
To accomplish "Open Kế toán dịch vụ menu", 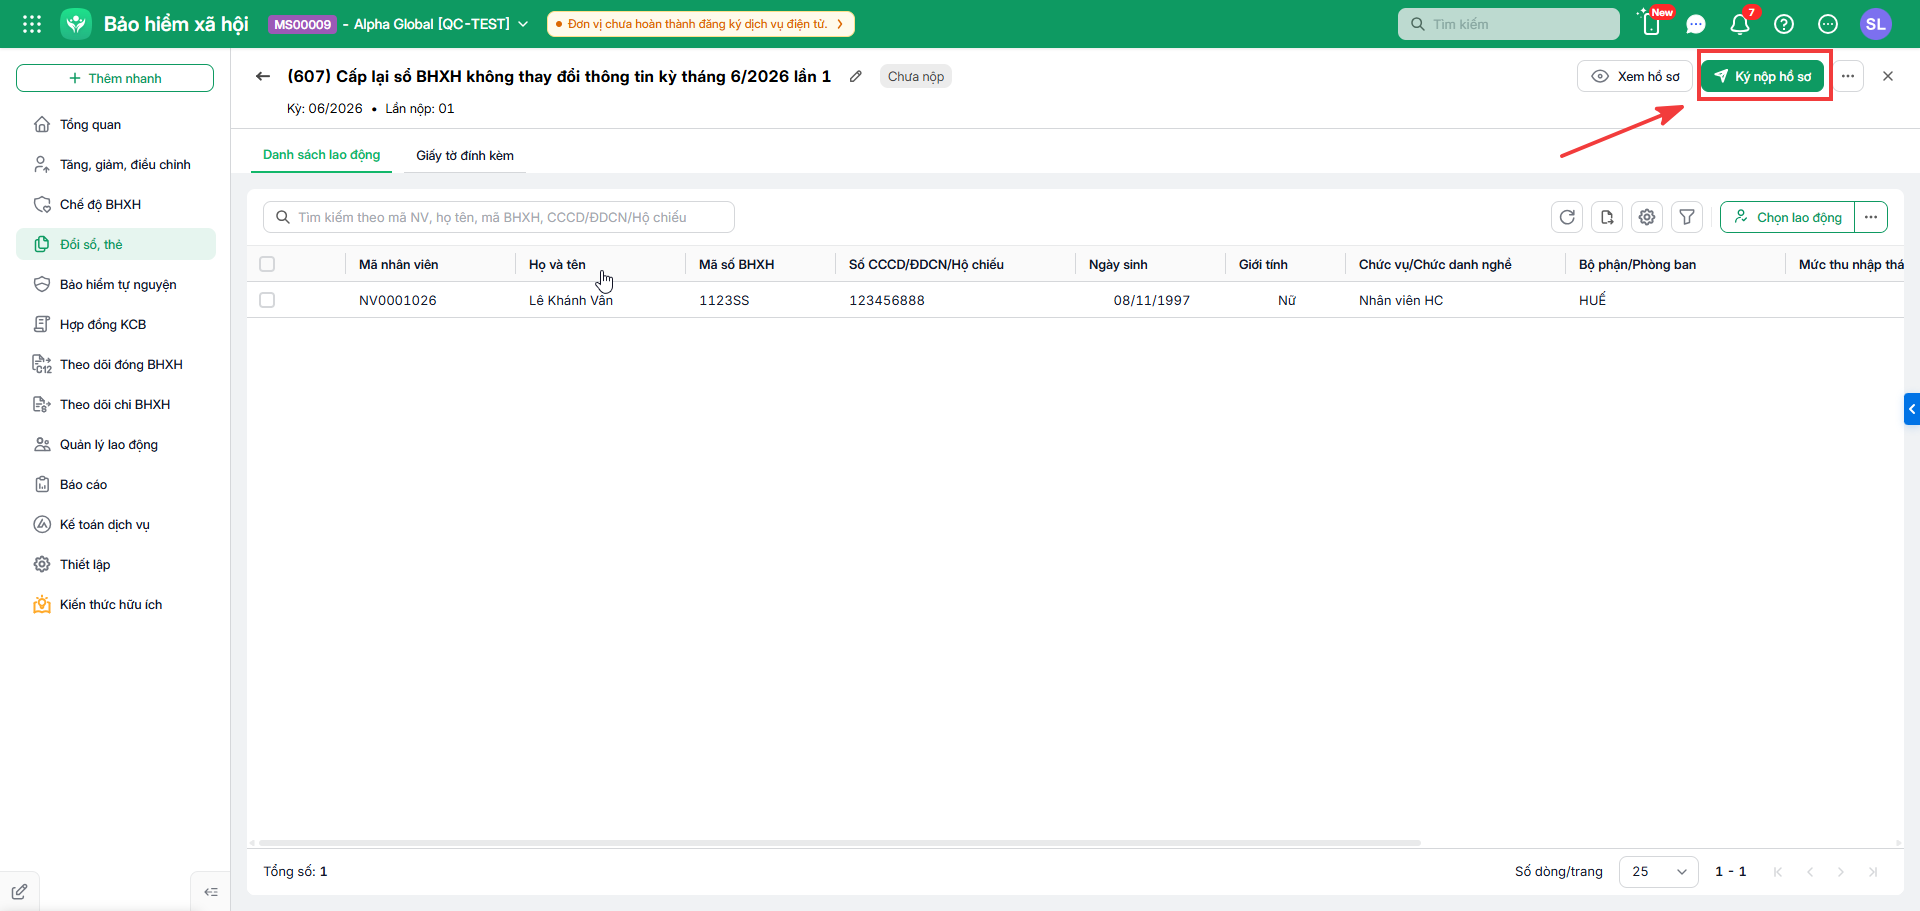I will (116, 524).
